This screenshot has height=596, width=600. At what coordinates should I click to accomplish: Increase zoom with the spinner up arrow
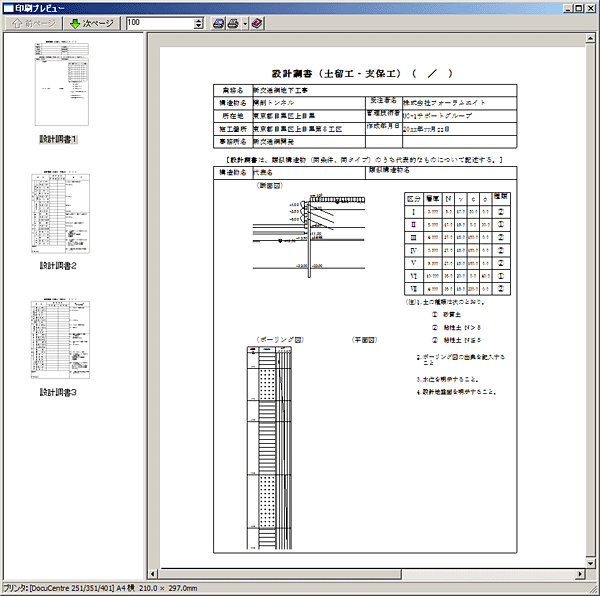(x=199, y=20)
